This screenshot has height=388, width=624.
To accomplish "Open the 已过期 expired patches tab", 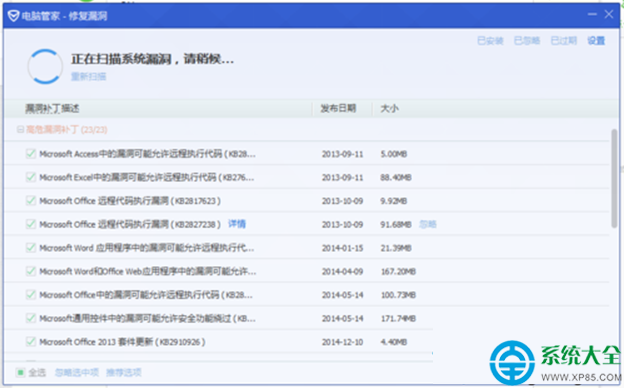I will pyautogui.click(x=564, y=41).
